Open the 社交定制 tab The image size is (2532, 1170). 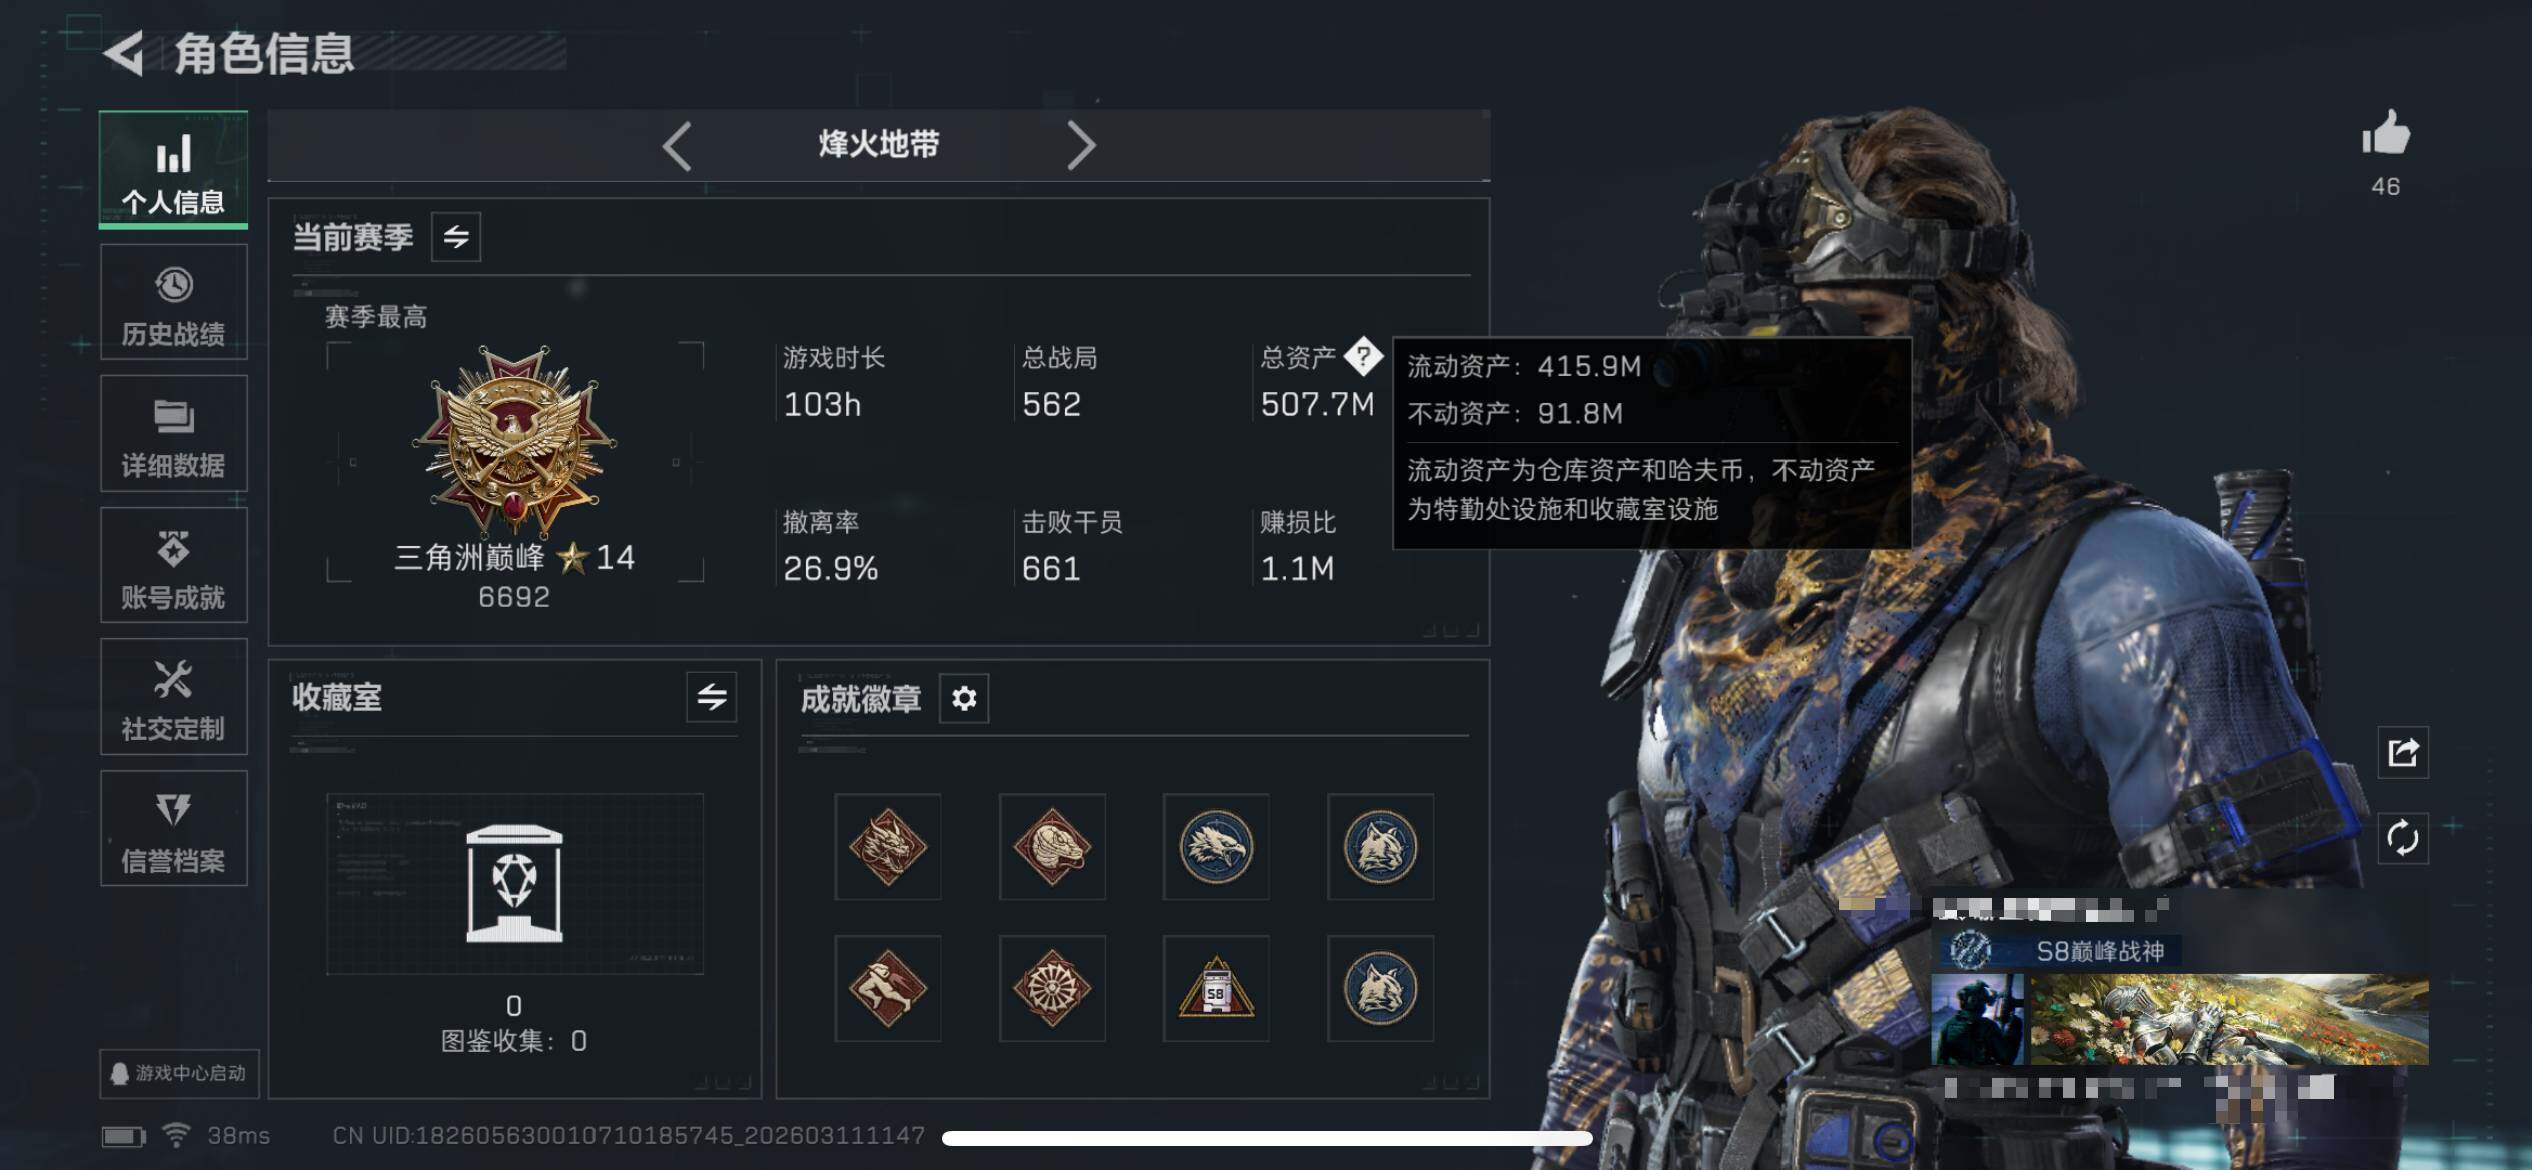click(x=174, y=697)
